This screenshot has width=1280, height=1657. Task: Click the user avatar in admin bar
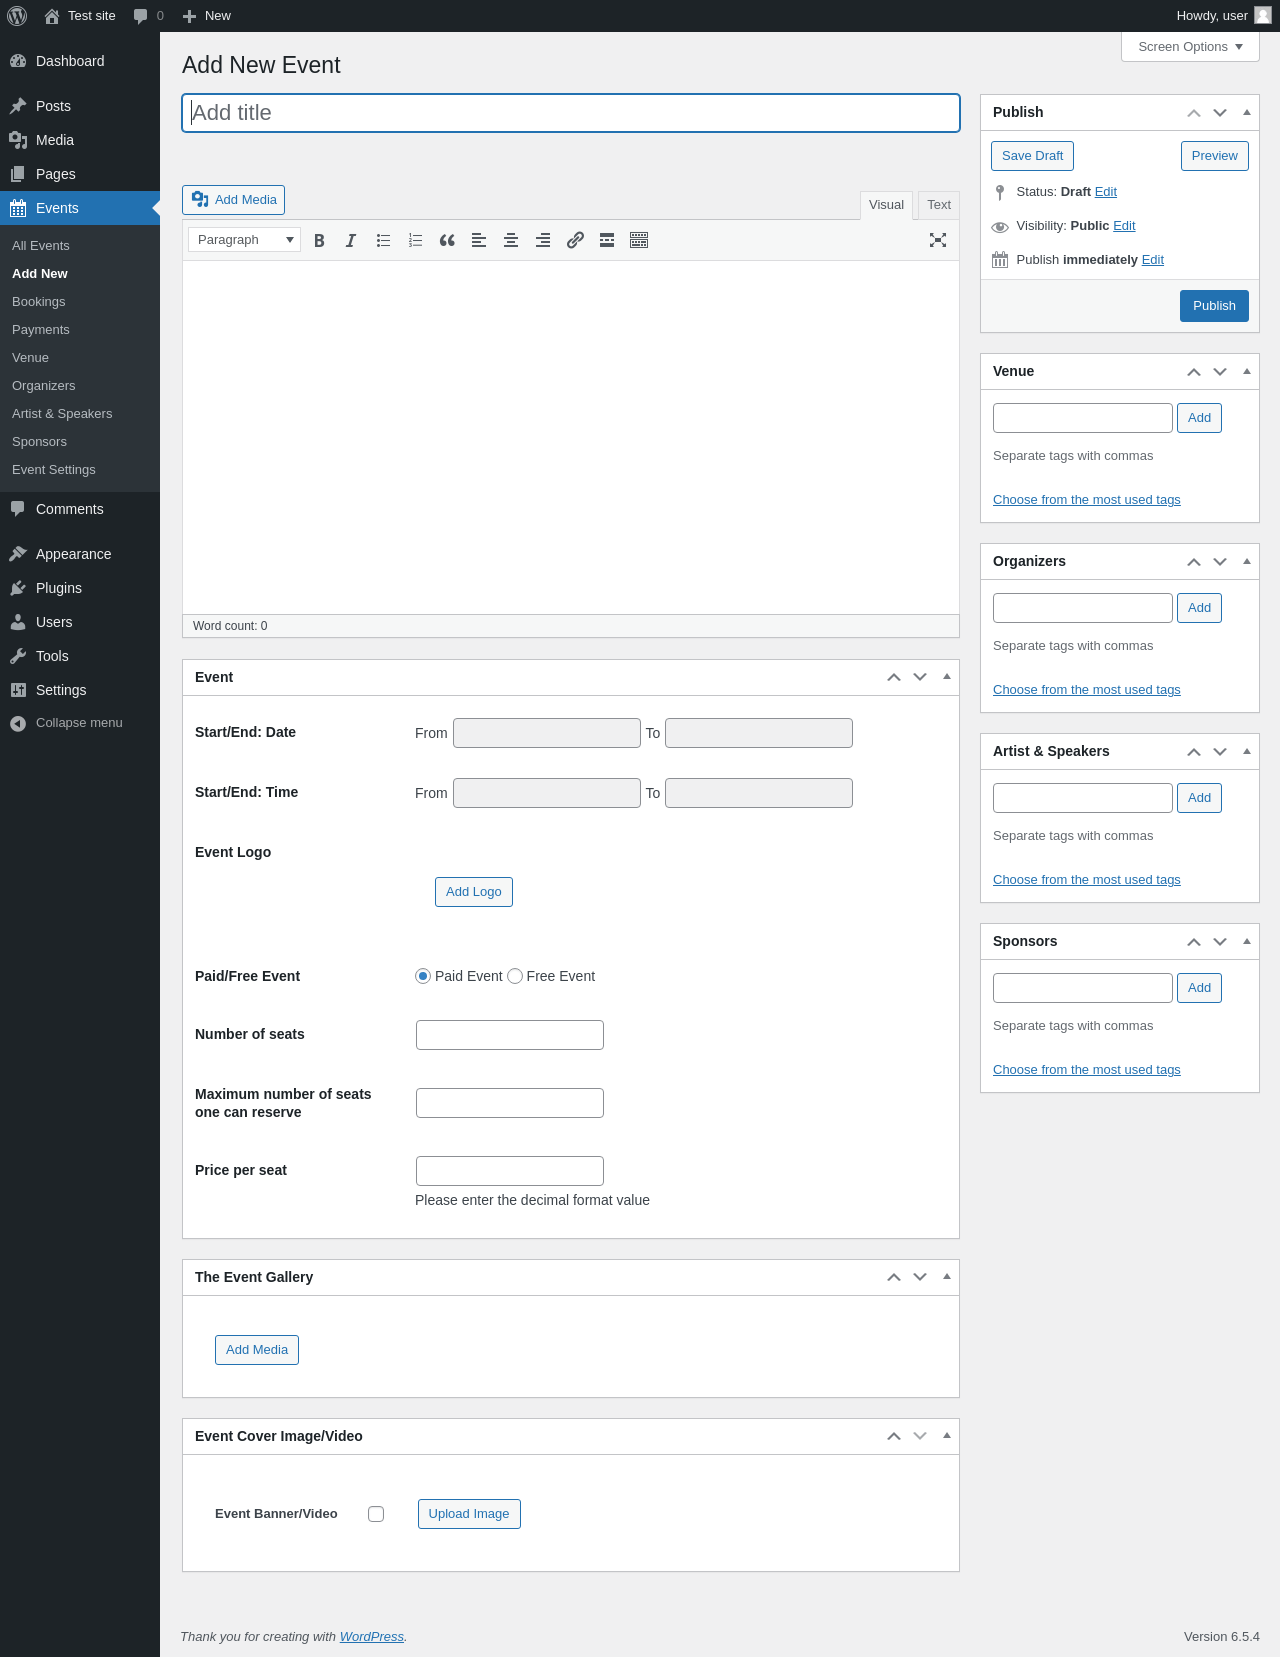(1263, 15)
